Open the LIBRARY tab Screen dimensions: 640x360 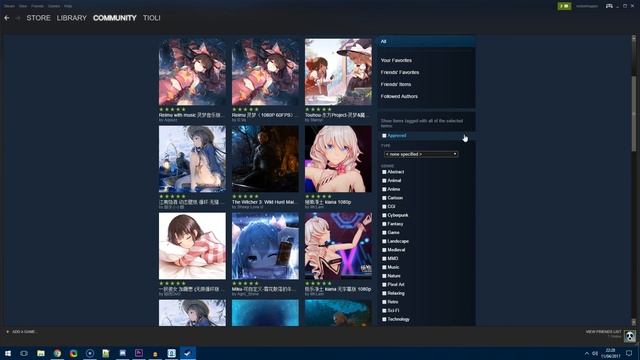click(71, 18)
